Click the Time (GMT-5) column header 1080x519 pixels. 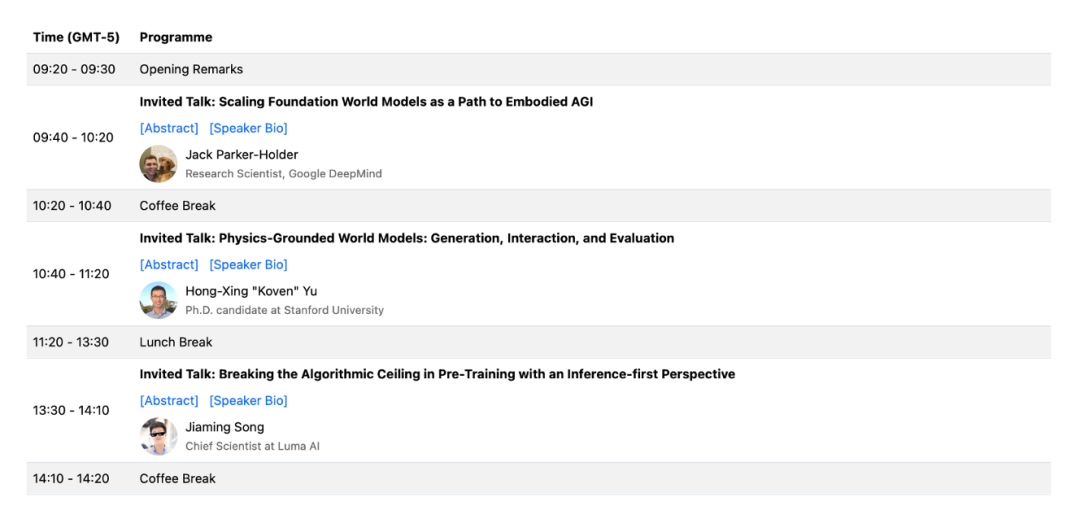click(x=76, y=37)
